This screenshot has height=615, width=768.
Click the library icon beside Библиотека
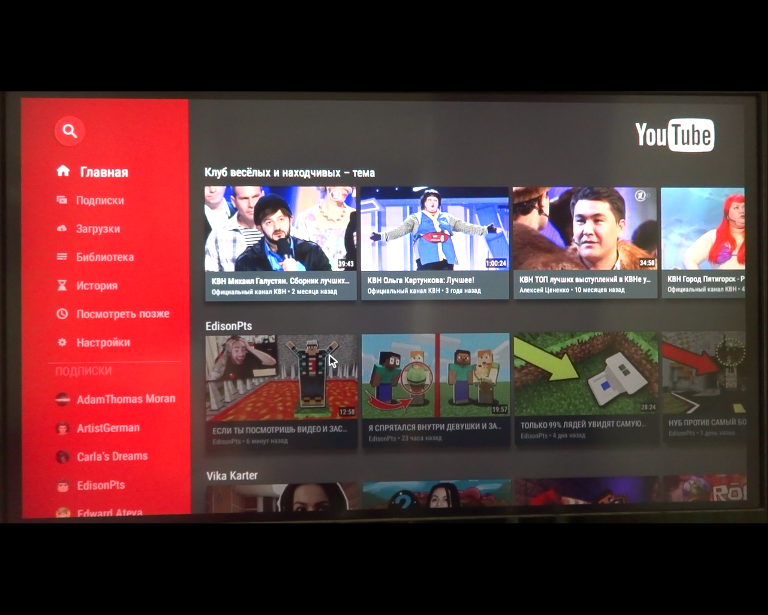pyautogui.click(x=62, y=257)
